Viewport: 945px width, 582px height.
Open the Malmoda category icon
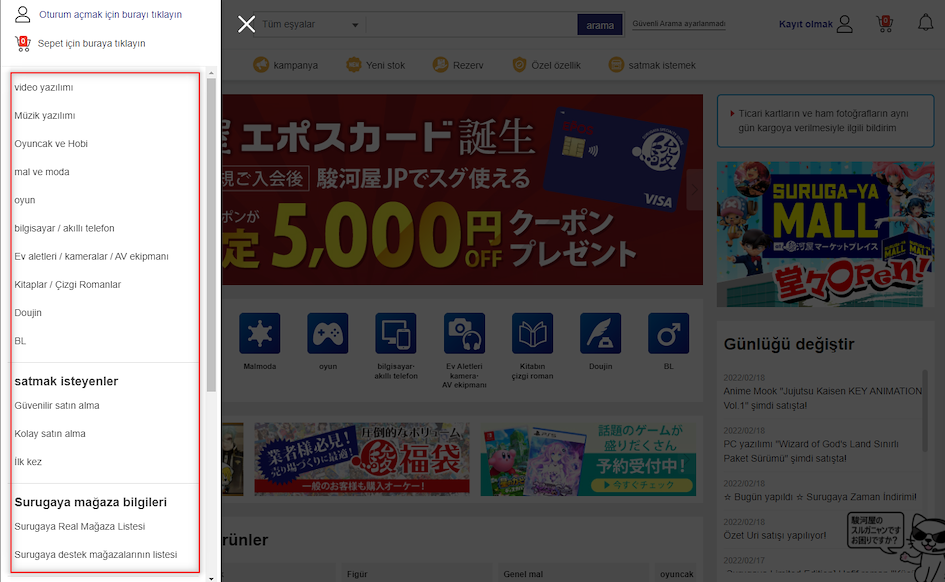pyautogui.click(x=260, y=333)
